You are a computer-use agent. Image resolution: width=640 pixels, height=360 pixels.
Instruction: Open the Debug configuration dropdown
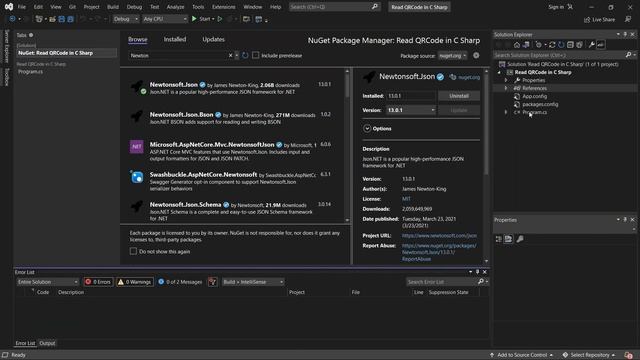coord(125,19)
